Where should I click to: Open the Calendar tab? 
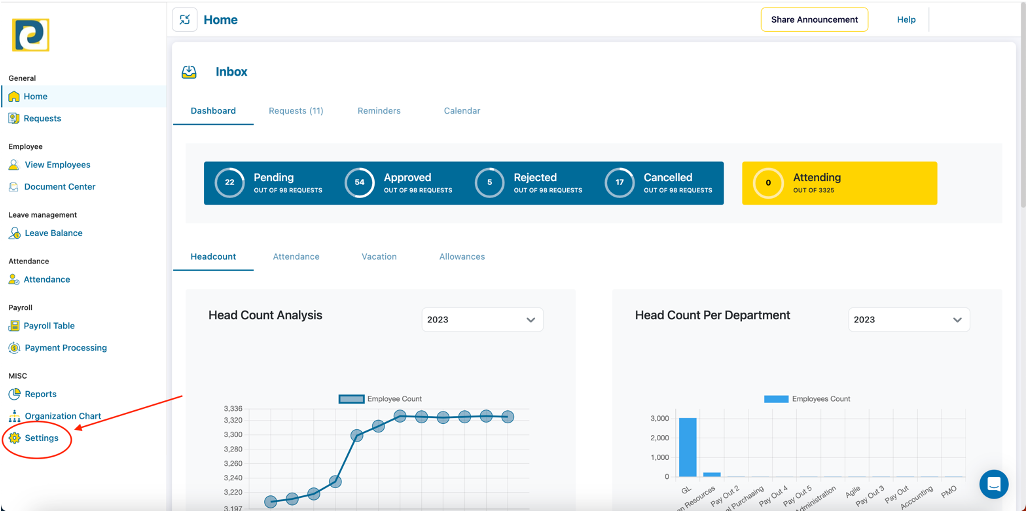point(462,111)
